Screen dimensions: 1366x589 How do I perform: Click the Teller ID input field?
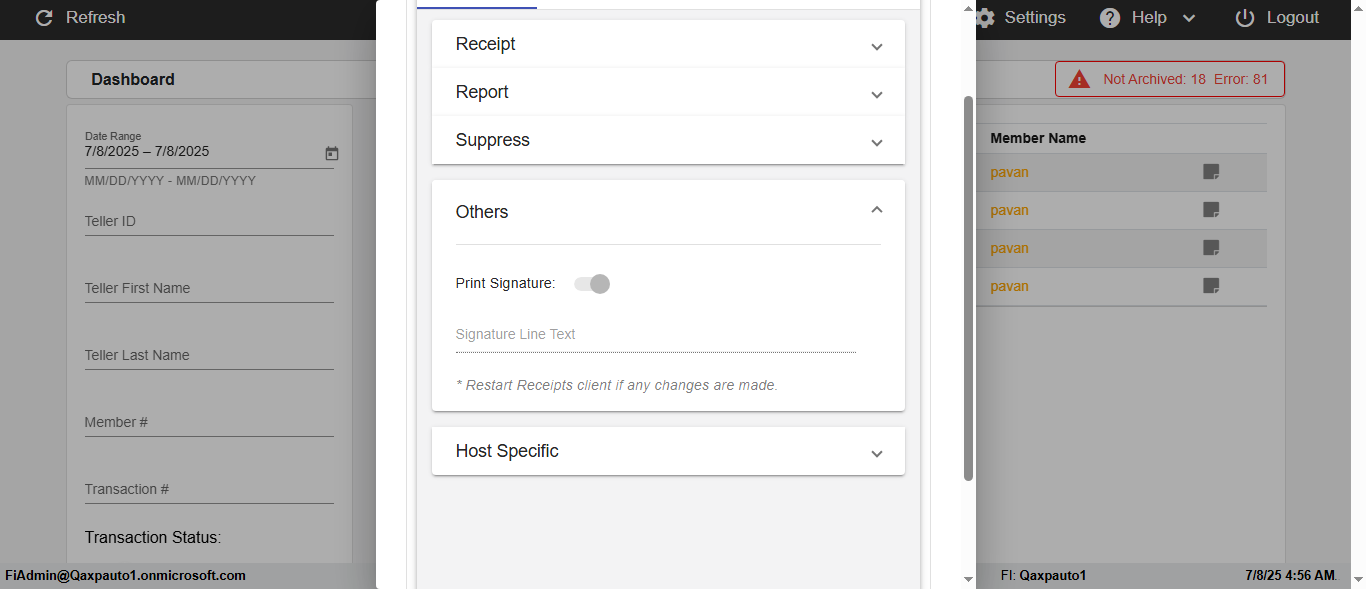pyautogui.click(x=208, y=222)
